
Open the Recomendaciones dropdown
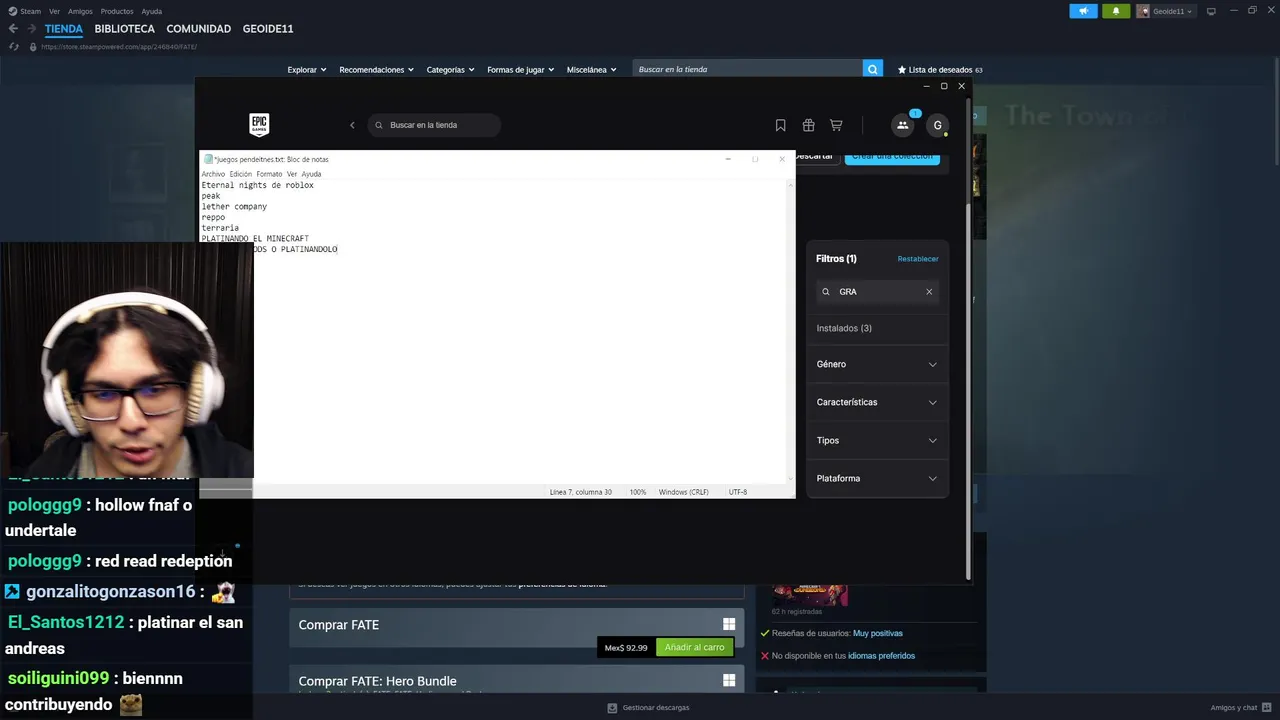point(377,70)
